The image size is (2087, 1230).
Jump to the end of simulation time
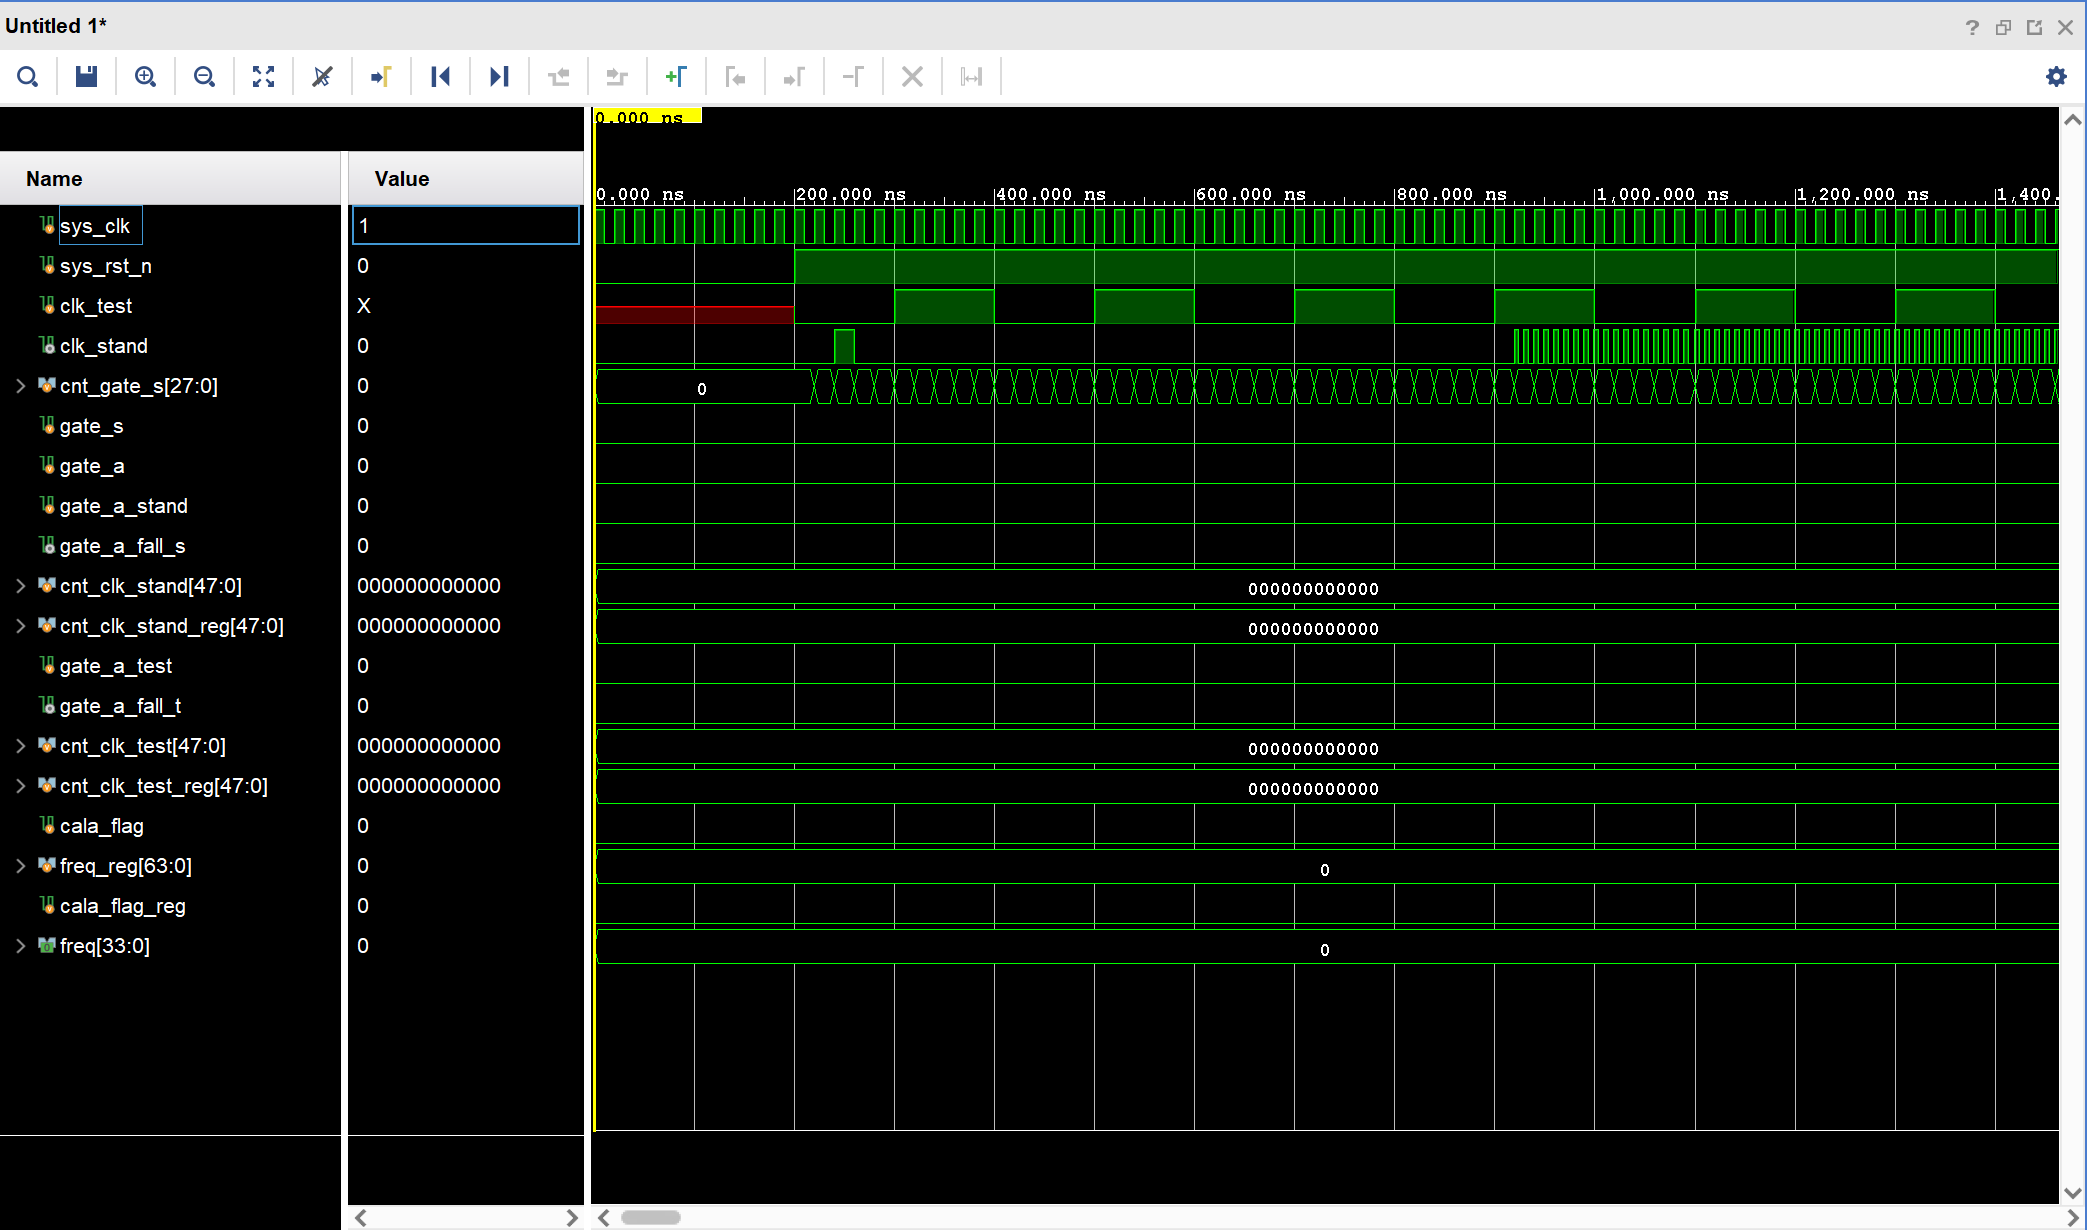(499, 77)
